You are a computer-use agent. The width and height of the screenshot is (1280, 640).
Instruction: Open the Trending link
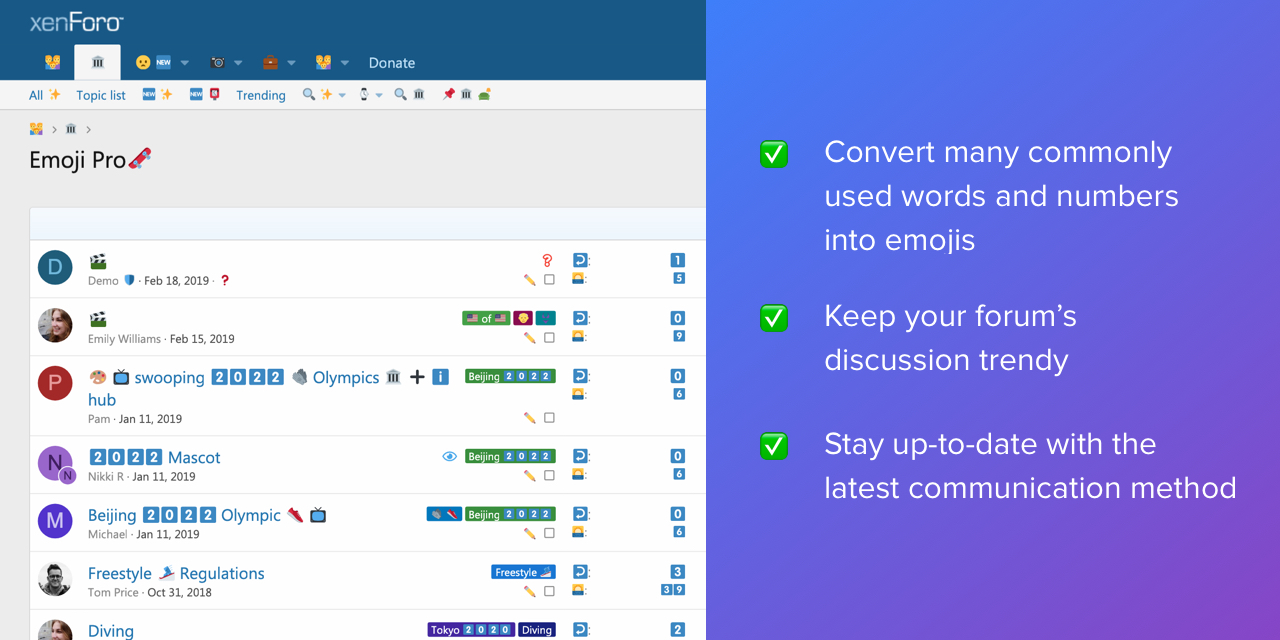tap(261, 95)
